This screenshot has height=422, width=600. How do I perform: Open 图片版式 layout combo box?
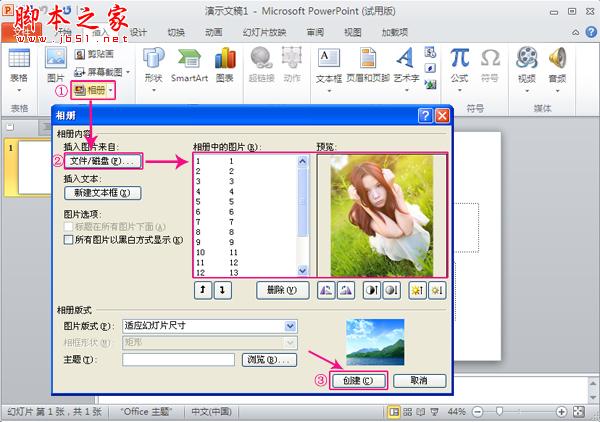tap(210, 326)
